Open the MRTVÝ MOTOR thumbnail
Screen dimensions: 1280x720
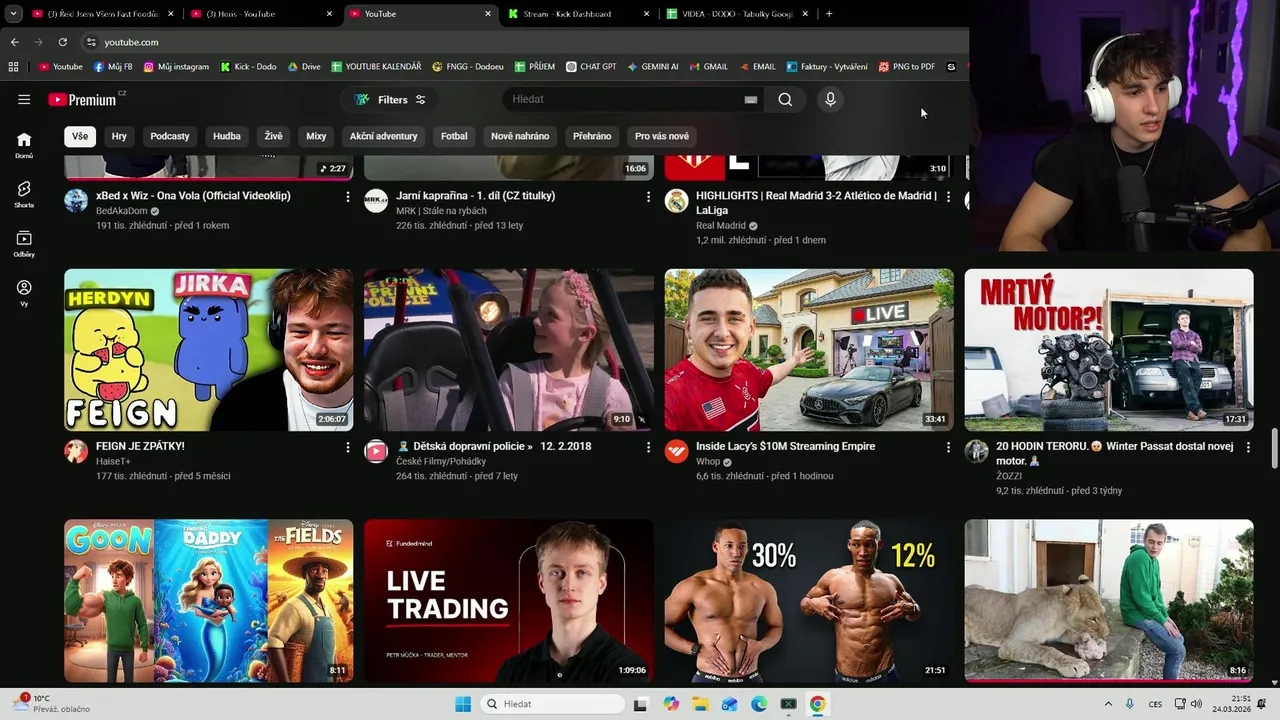point(1109,350)
